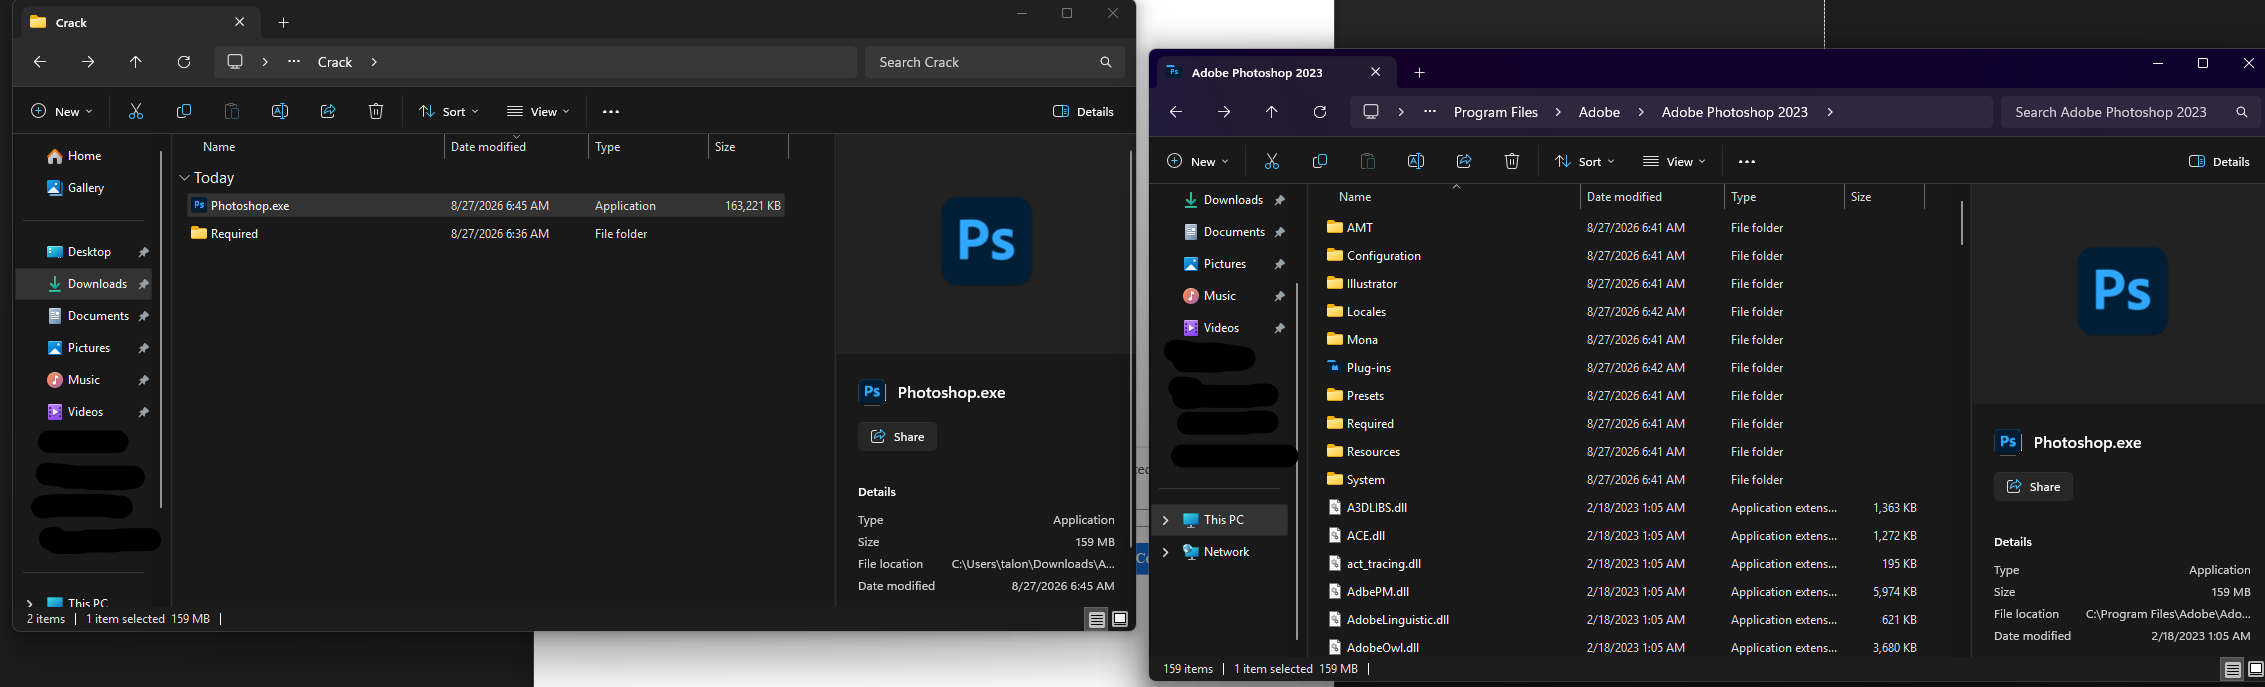Open the See more ellipsis in the Adobe Photoshop 2023 window toolbar
The height and width of the screenshot is (687, 2265).
pyautogui.click(x=1747, y=162)
